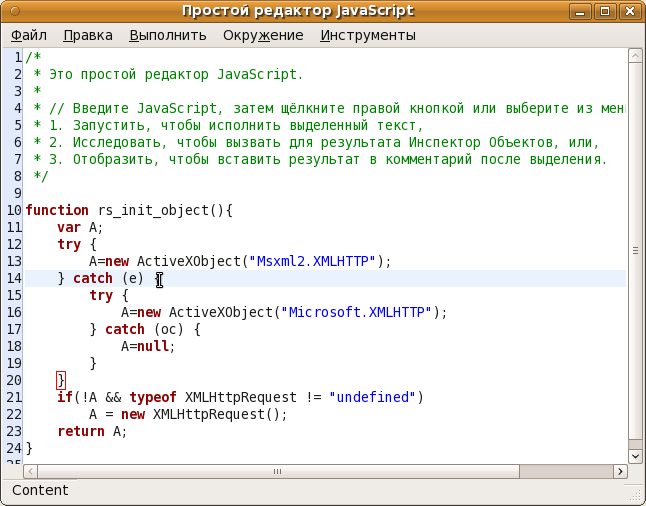This screenshot has width=646, height=506.
Task: Click the window menu icon in title bar
Action: pyautogui.click(x=14, y=11)
